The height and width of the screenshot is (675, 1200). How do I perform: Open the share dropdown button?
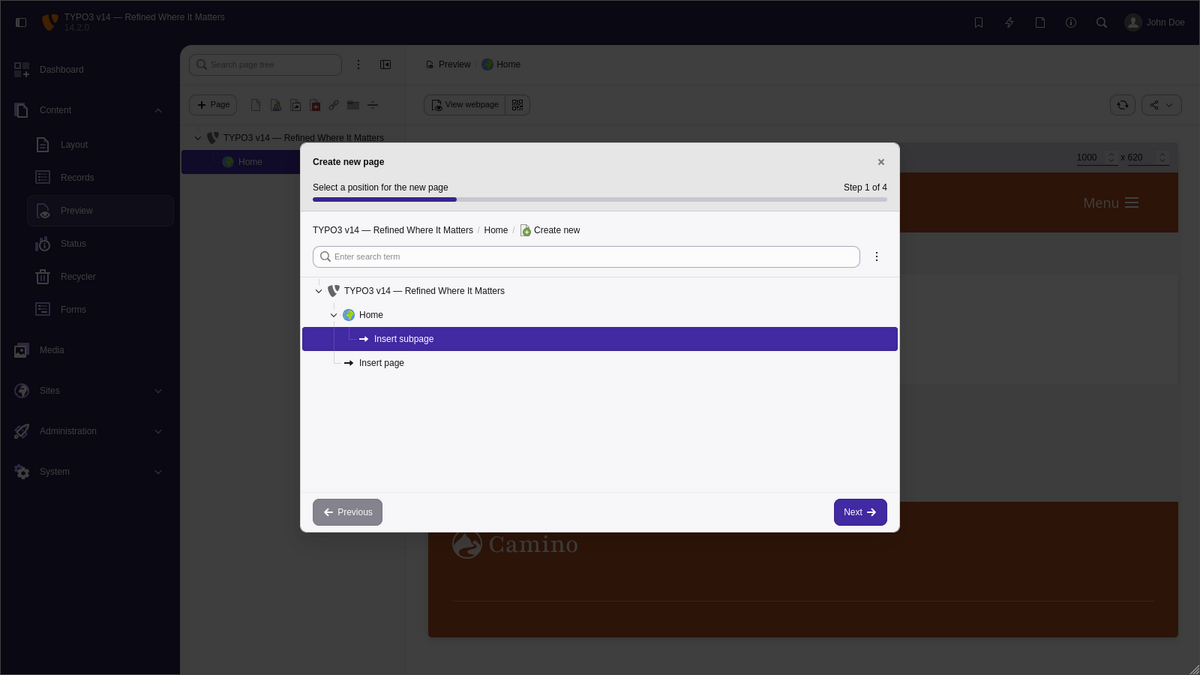1161,105
